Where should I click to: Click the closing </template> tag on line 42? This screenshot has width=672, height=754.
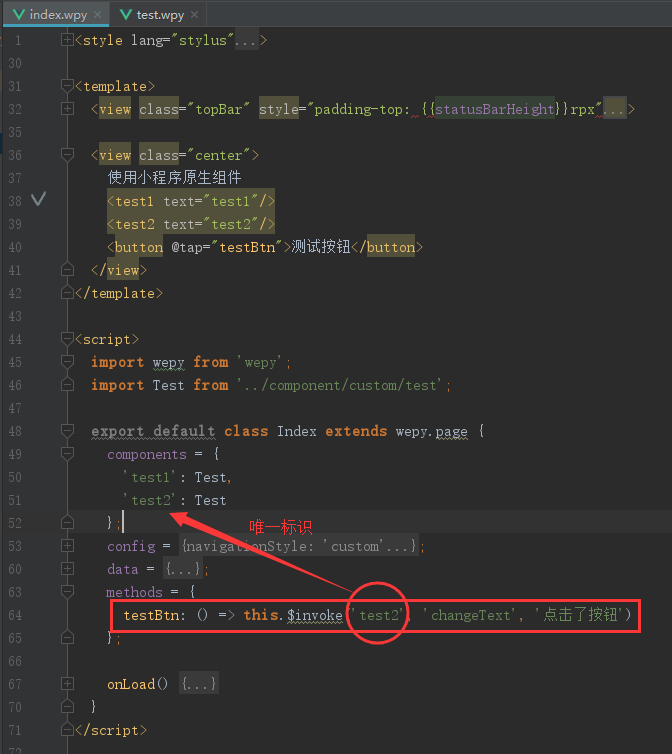tap(119, 293)
